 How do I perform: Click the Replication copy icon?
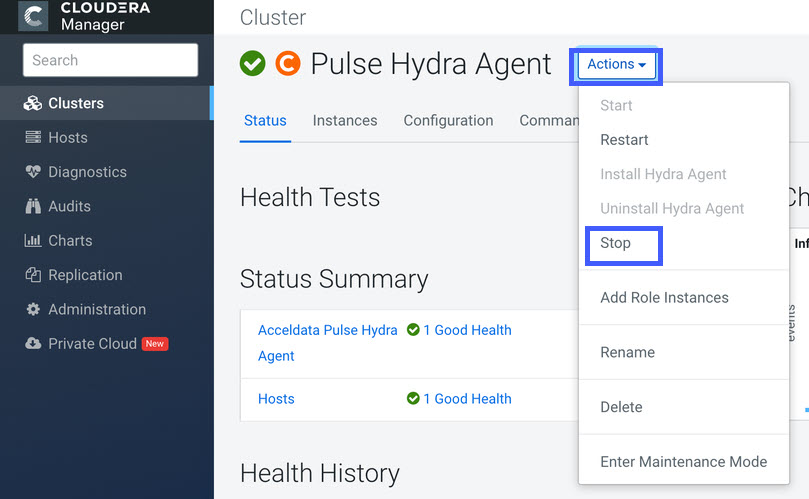[x=33, y=275]
